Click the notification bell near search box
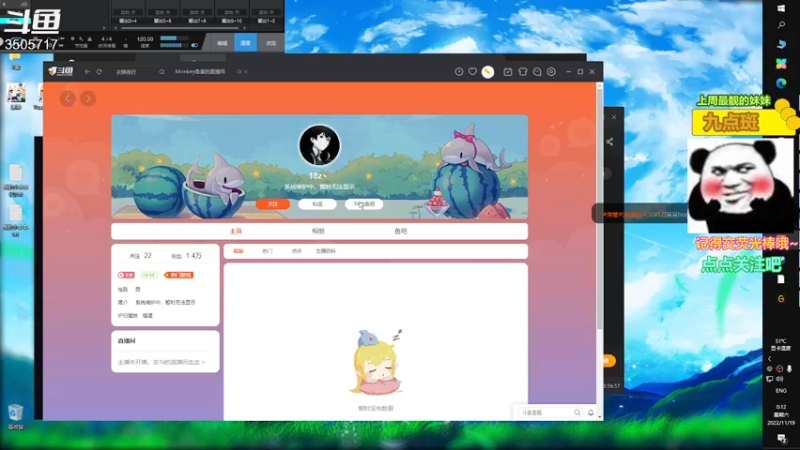Image resolution: width=800 pixels, height=450 pixels. coord(591,412)
